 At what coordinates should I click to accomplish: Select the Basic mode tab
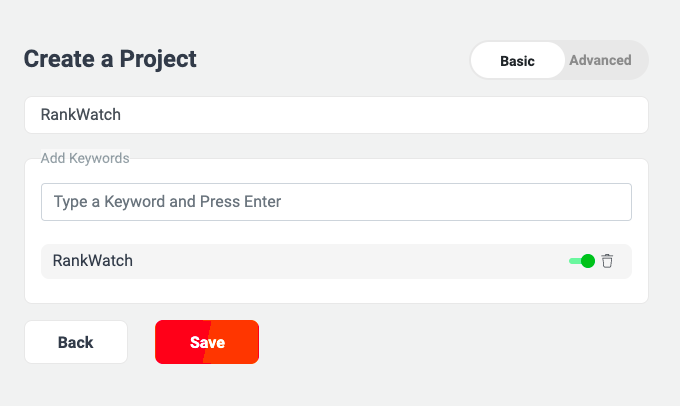point(517,60)
